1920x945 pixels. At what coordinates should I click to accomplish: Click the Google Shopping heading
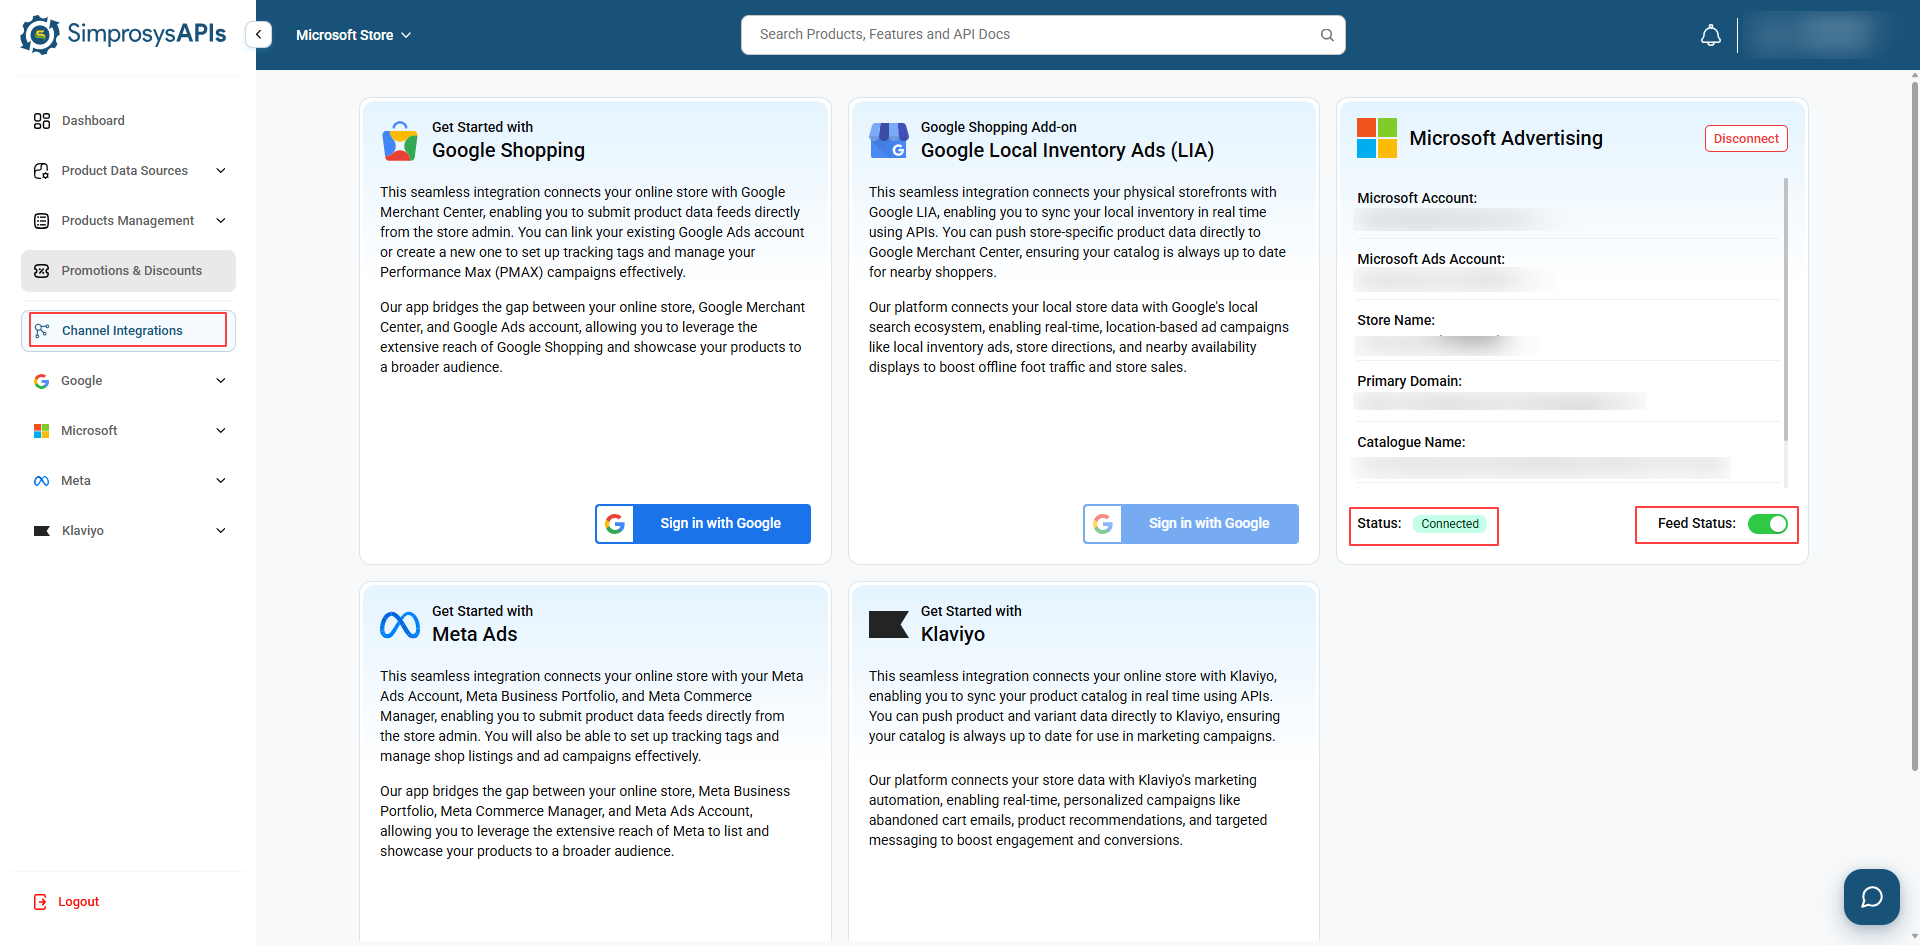pos(508,151)
